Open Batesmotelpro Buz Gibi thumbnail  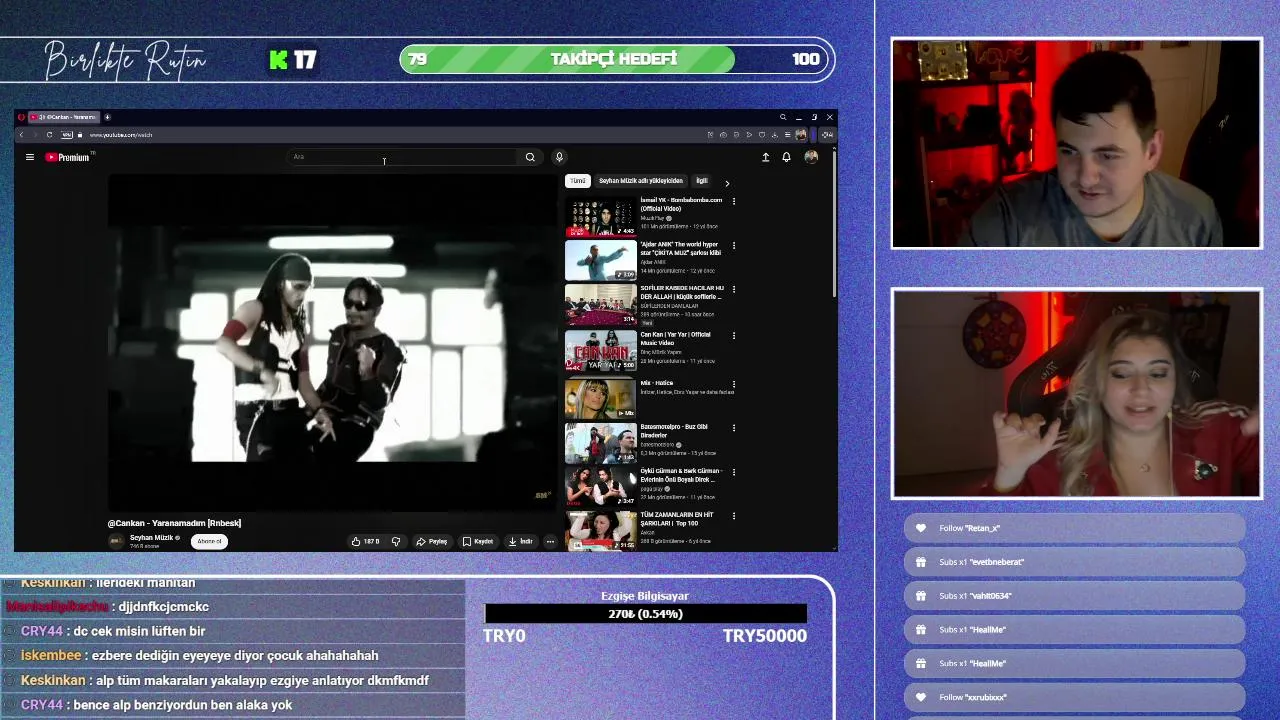pyautogui.click(x=600, y=442)
